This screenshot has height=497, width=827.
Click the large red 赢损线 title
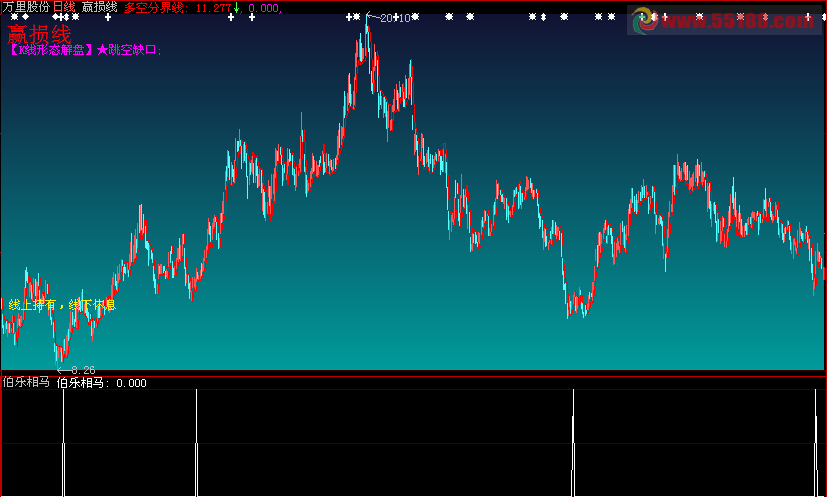(x=39, y=35)
